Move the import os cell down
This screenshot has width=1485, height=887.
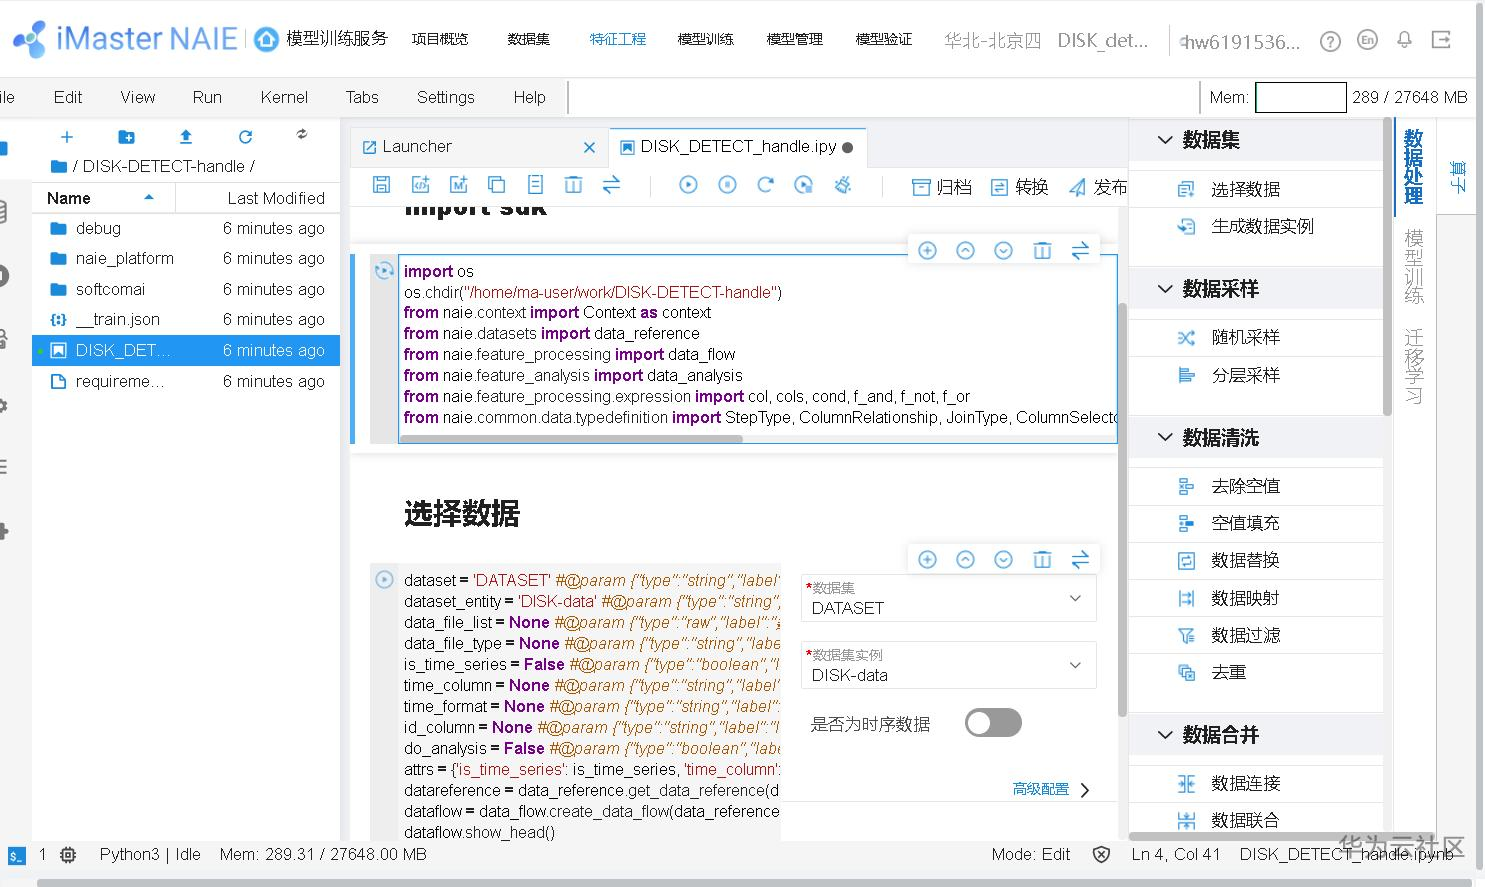[1004, 251]
